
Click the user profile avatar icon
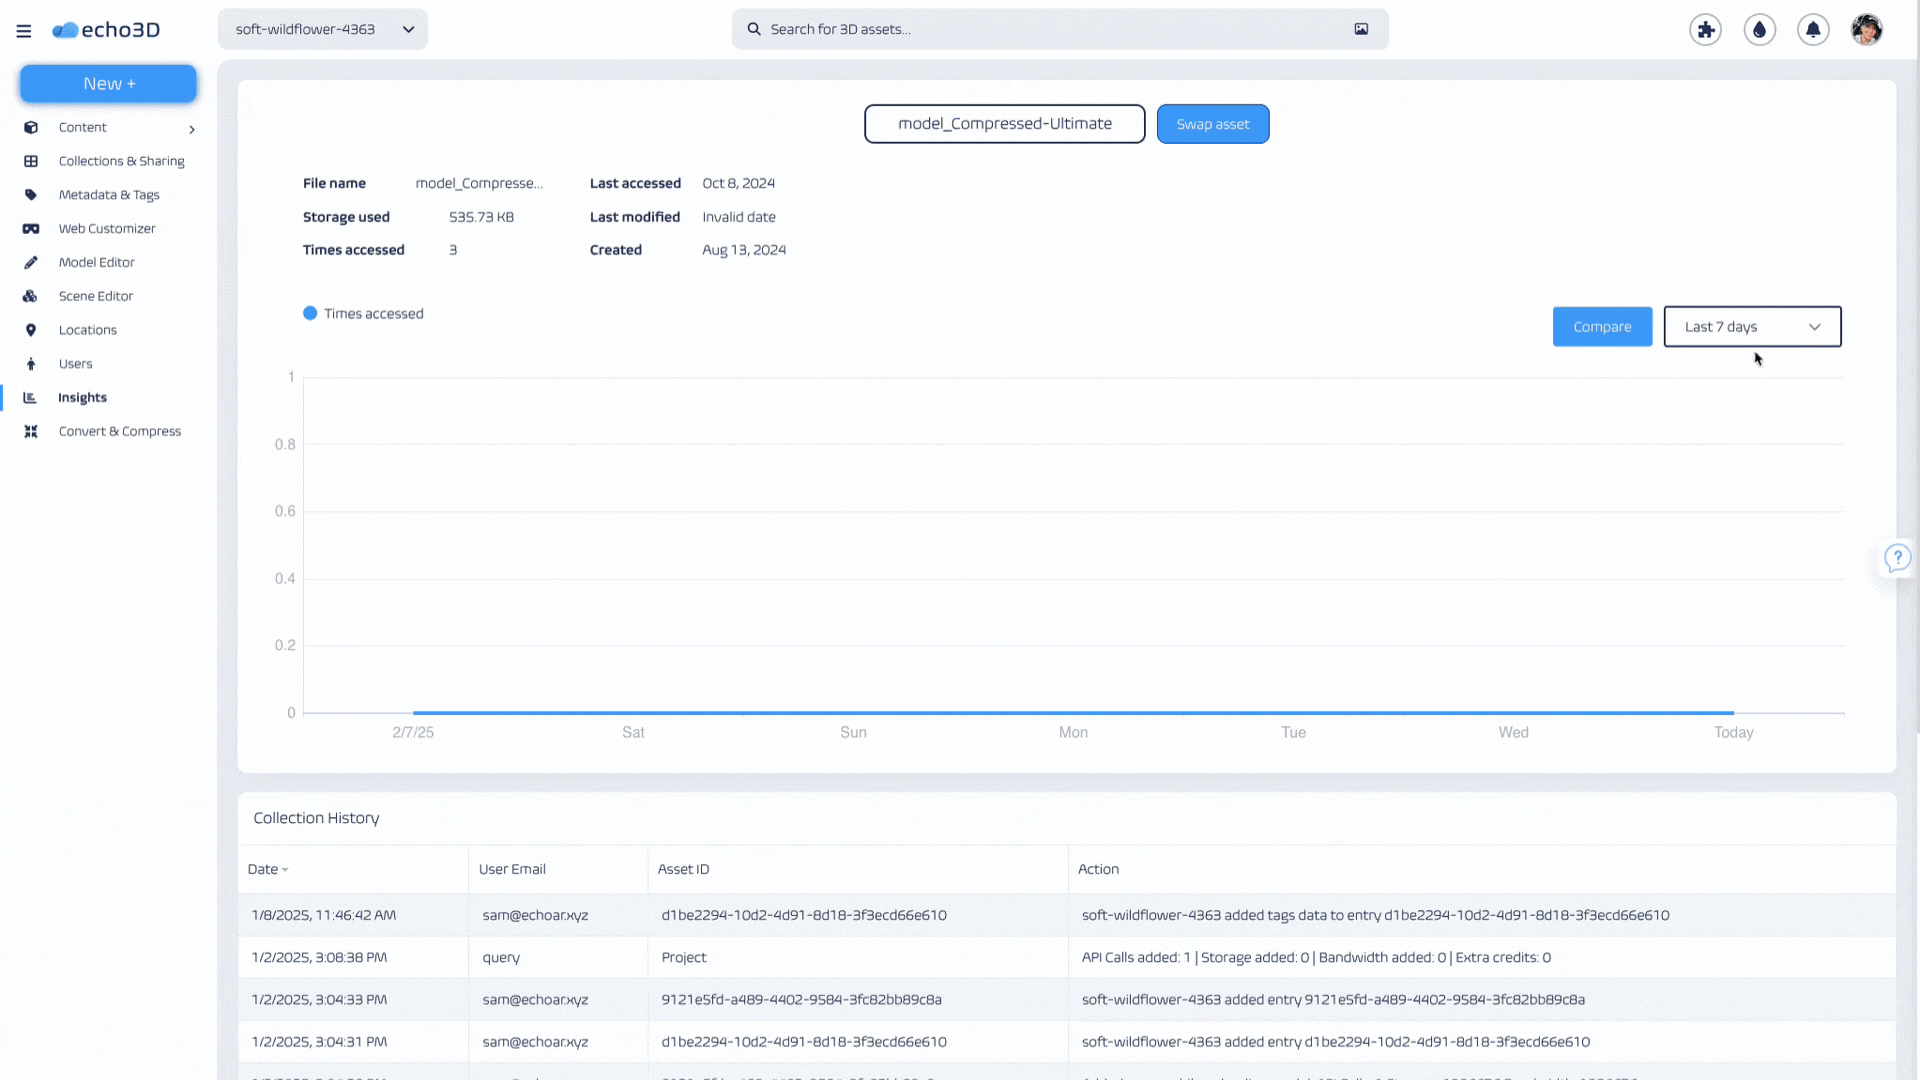[1866, 29]
